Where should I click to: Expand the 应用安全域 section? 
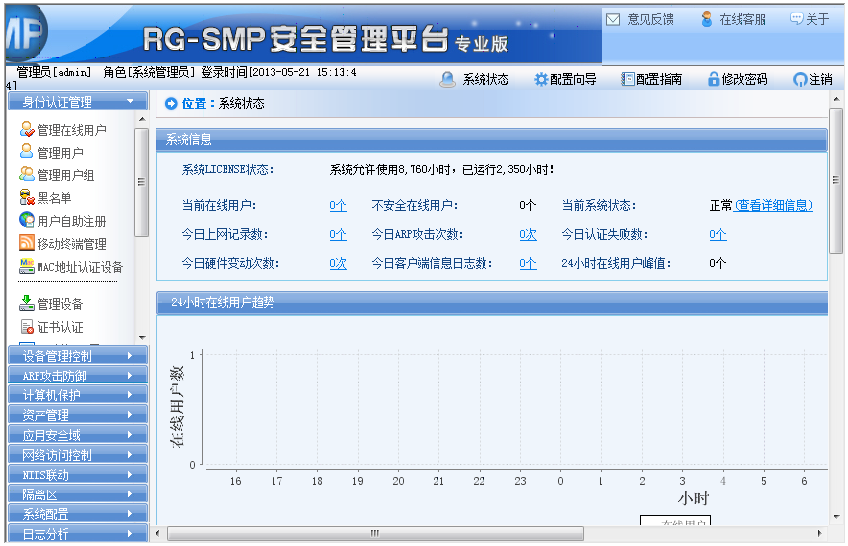coord(78,435)
